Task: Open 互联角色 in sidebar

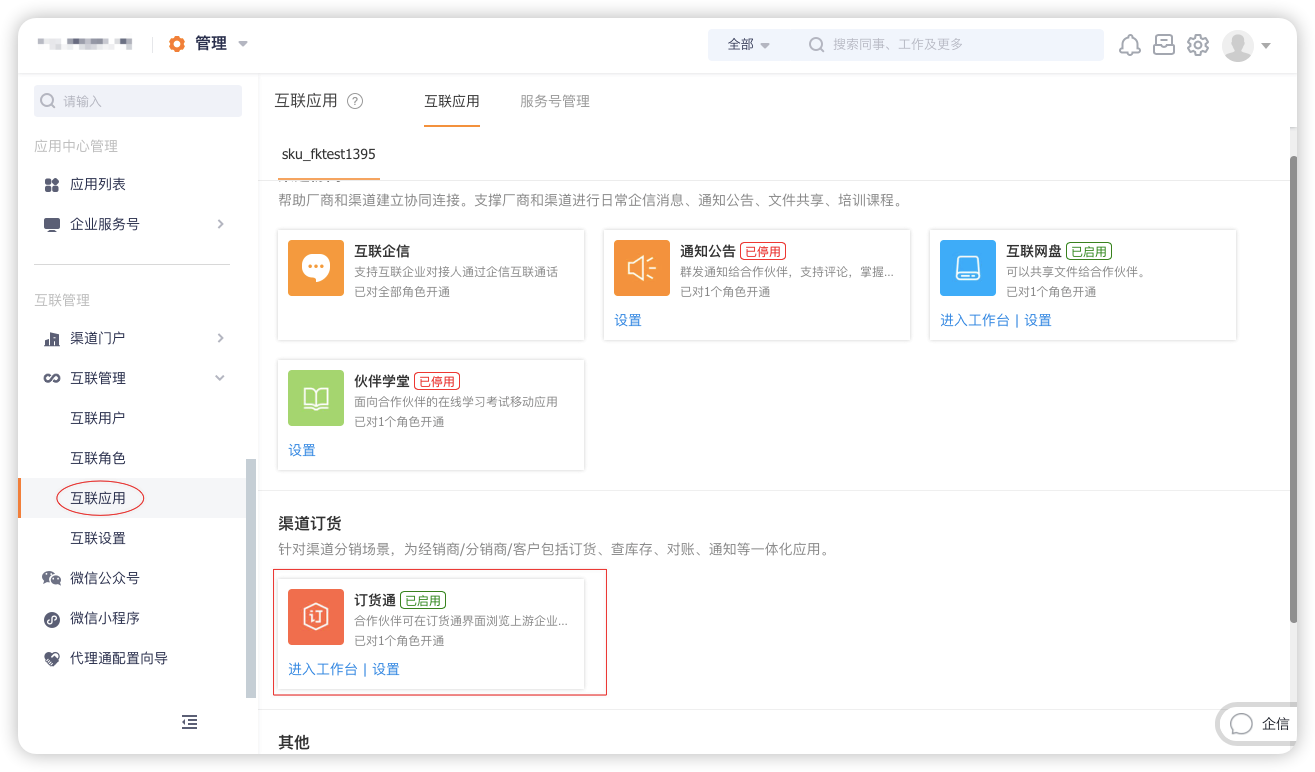Action: coord(98,458)
